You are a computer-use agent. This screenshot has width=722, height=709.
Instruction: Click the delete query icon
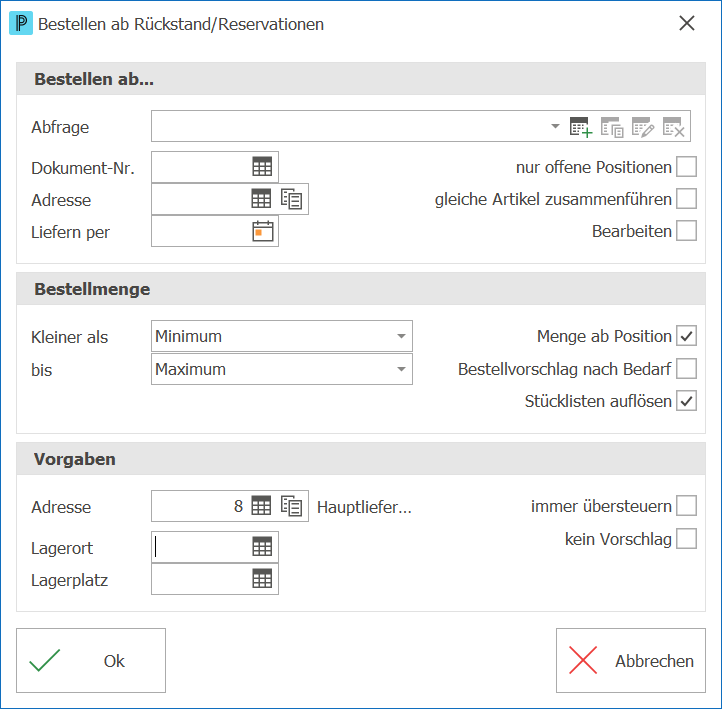click(x=674, y=127)
